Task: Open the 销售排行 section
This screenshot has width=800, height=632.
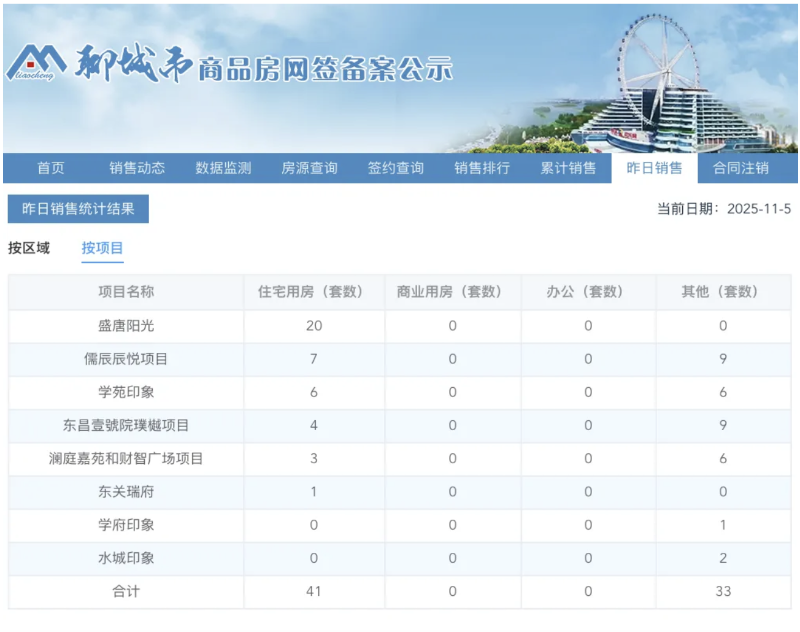Action: [x=483, y=168]
